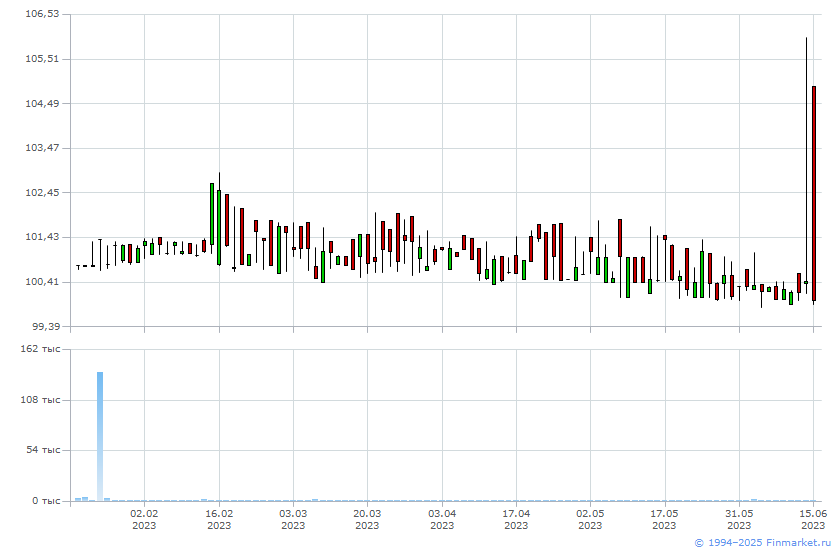Click the 102,45 price axis label
840x550 pixels.
[42, 192]
